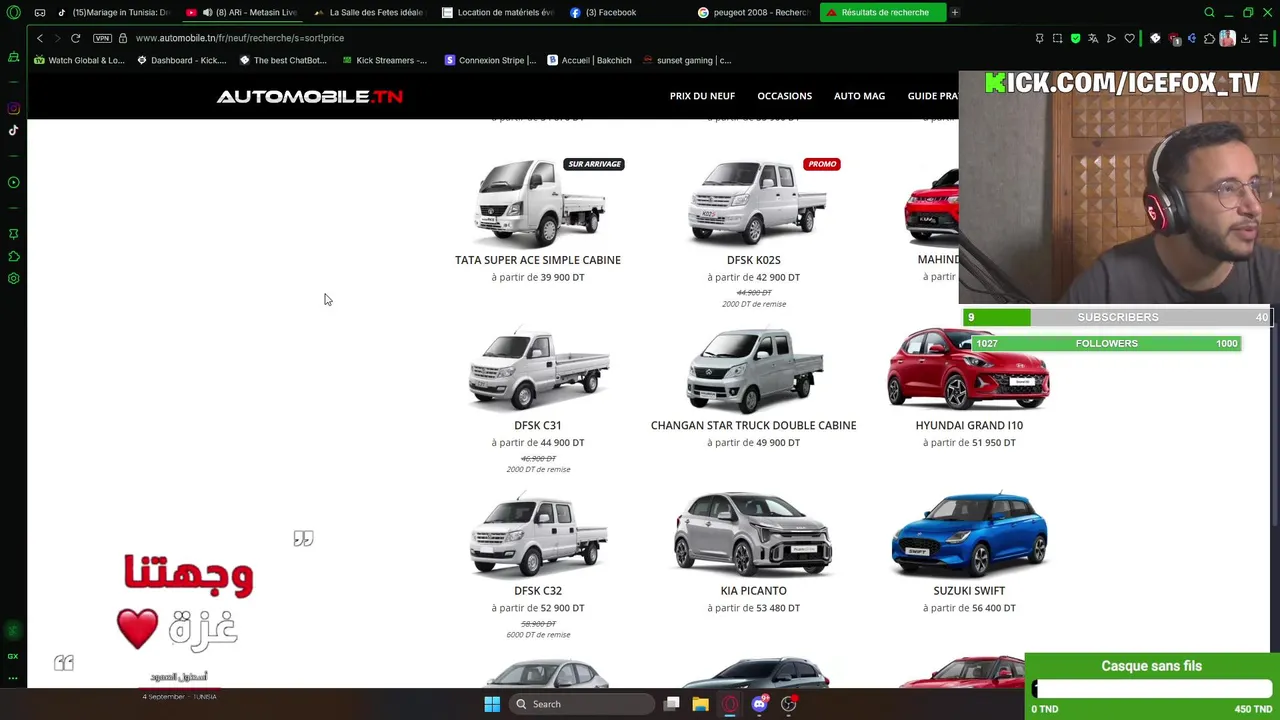
Task: Switch to La Salle des Fetes idéale tab
Action: (370, 12)
